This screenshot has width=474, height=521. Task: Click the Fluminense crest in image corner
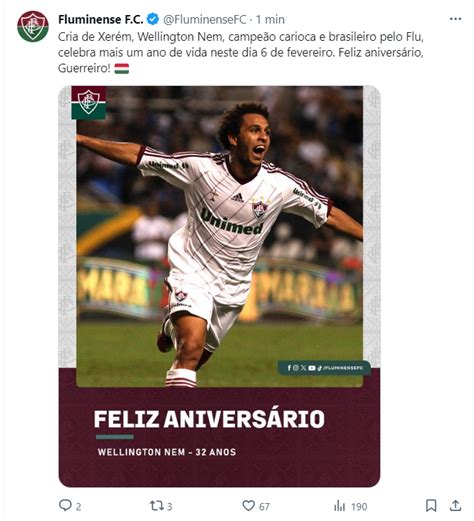click(89, 103)
